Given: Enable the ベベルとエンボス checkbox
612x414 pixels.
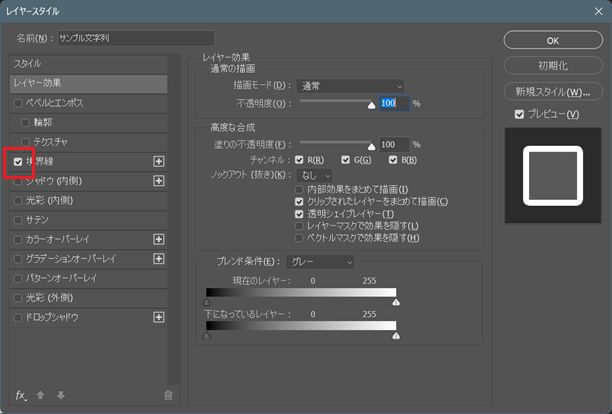Looking at the screenshot, I should coord(18,103).
